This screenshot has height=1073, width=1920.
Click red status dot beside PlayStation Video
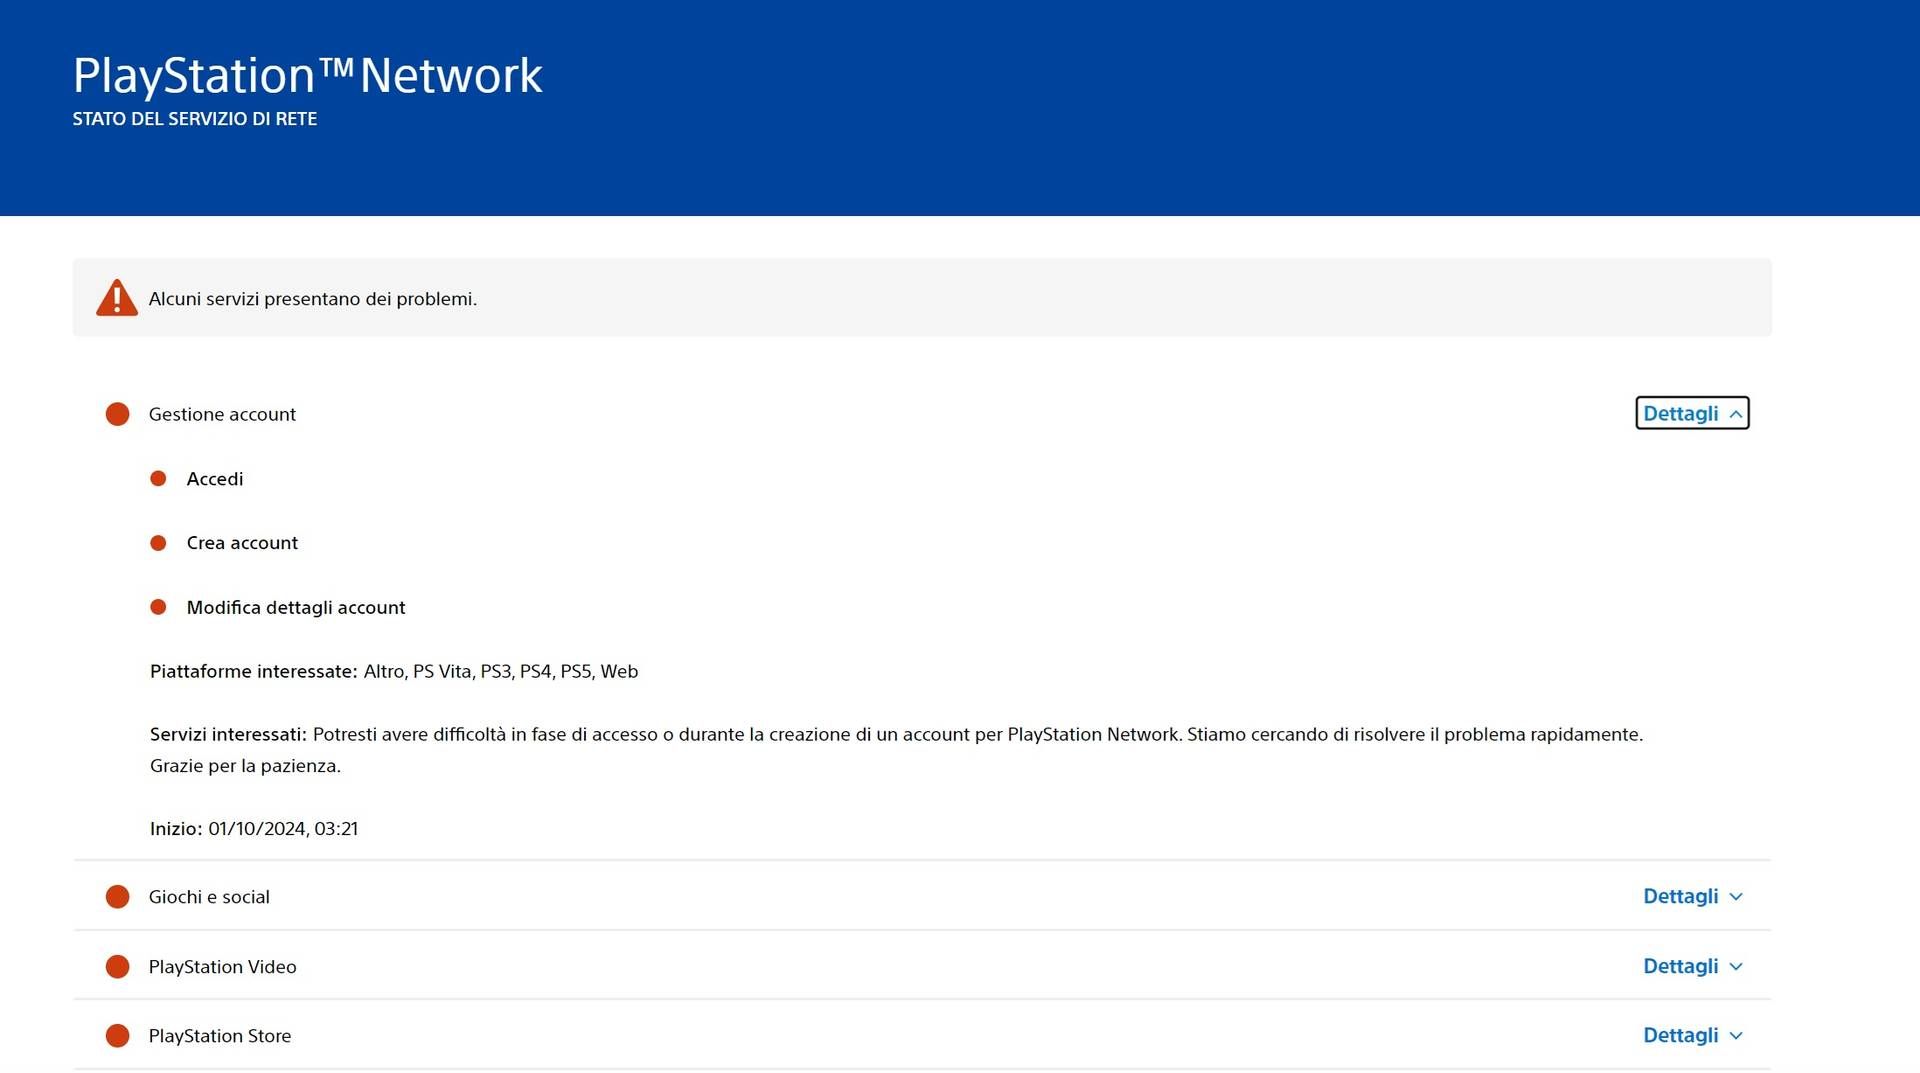coord(118,966)
